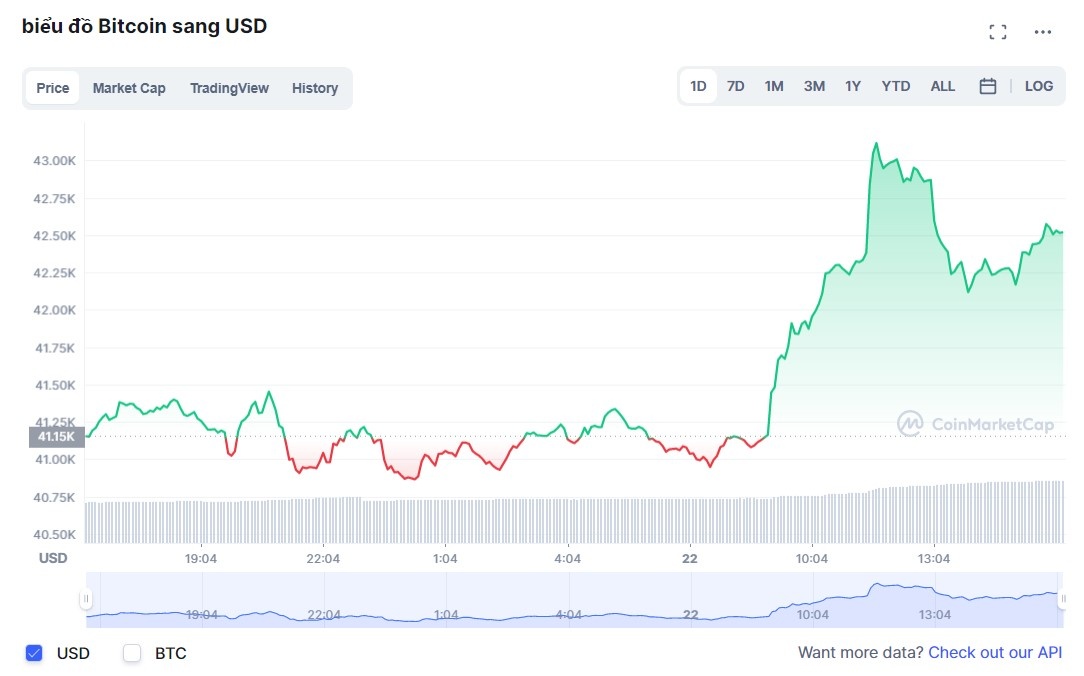Viewport: 1084px width, 676px height.
Task: Disable the USD price checkbox
Action: click(33, 653)
